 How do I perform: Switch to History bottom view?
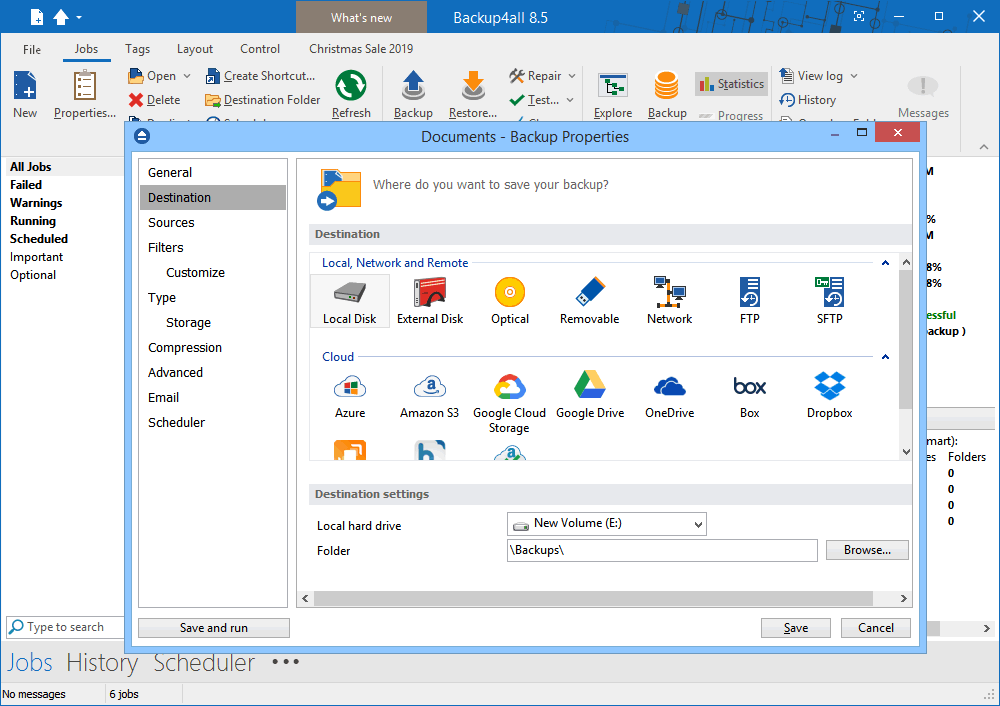click(102, 663)
